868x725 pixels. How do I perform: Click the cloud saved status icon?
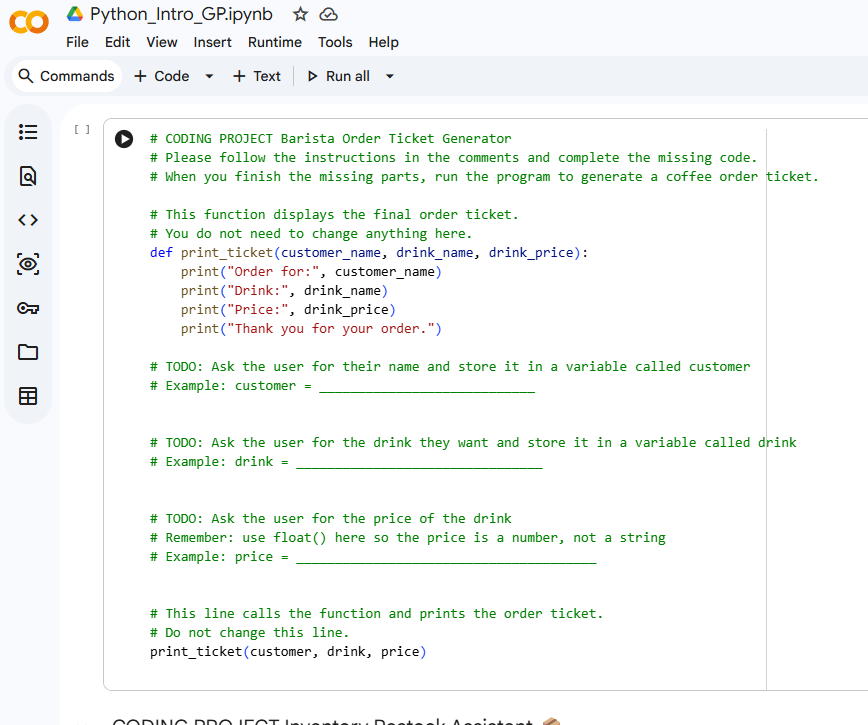[x=328, y=14]
